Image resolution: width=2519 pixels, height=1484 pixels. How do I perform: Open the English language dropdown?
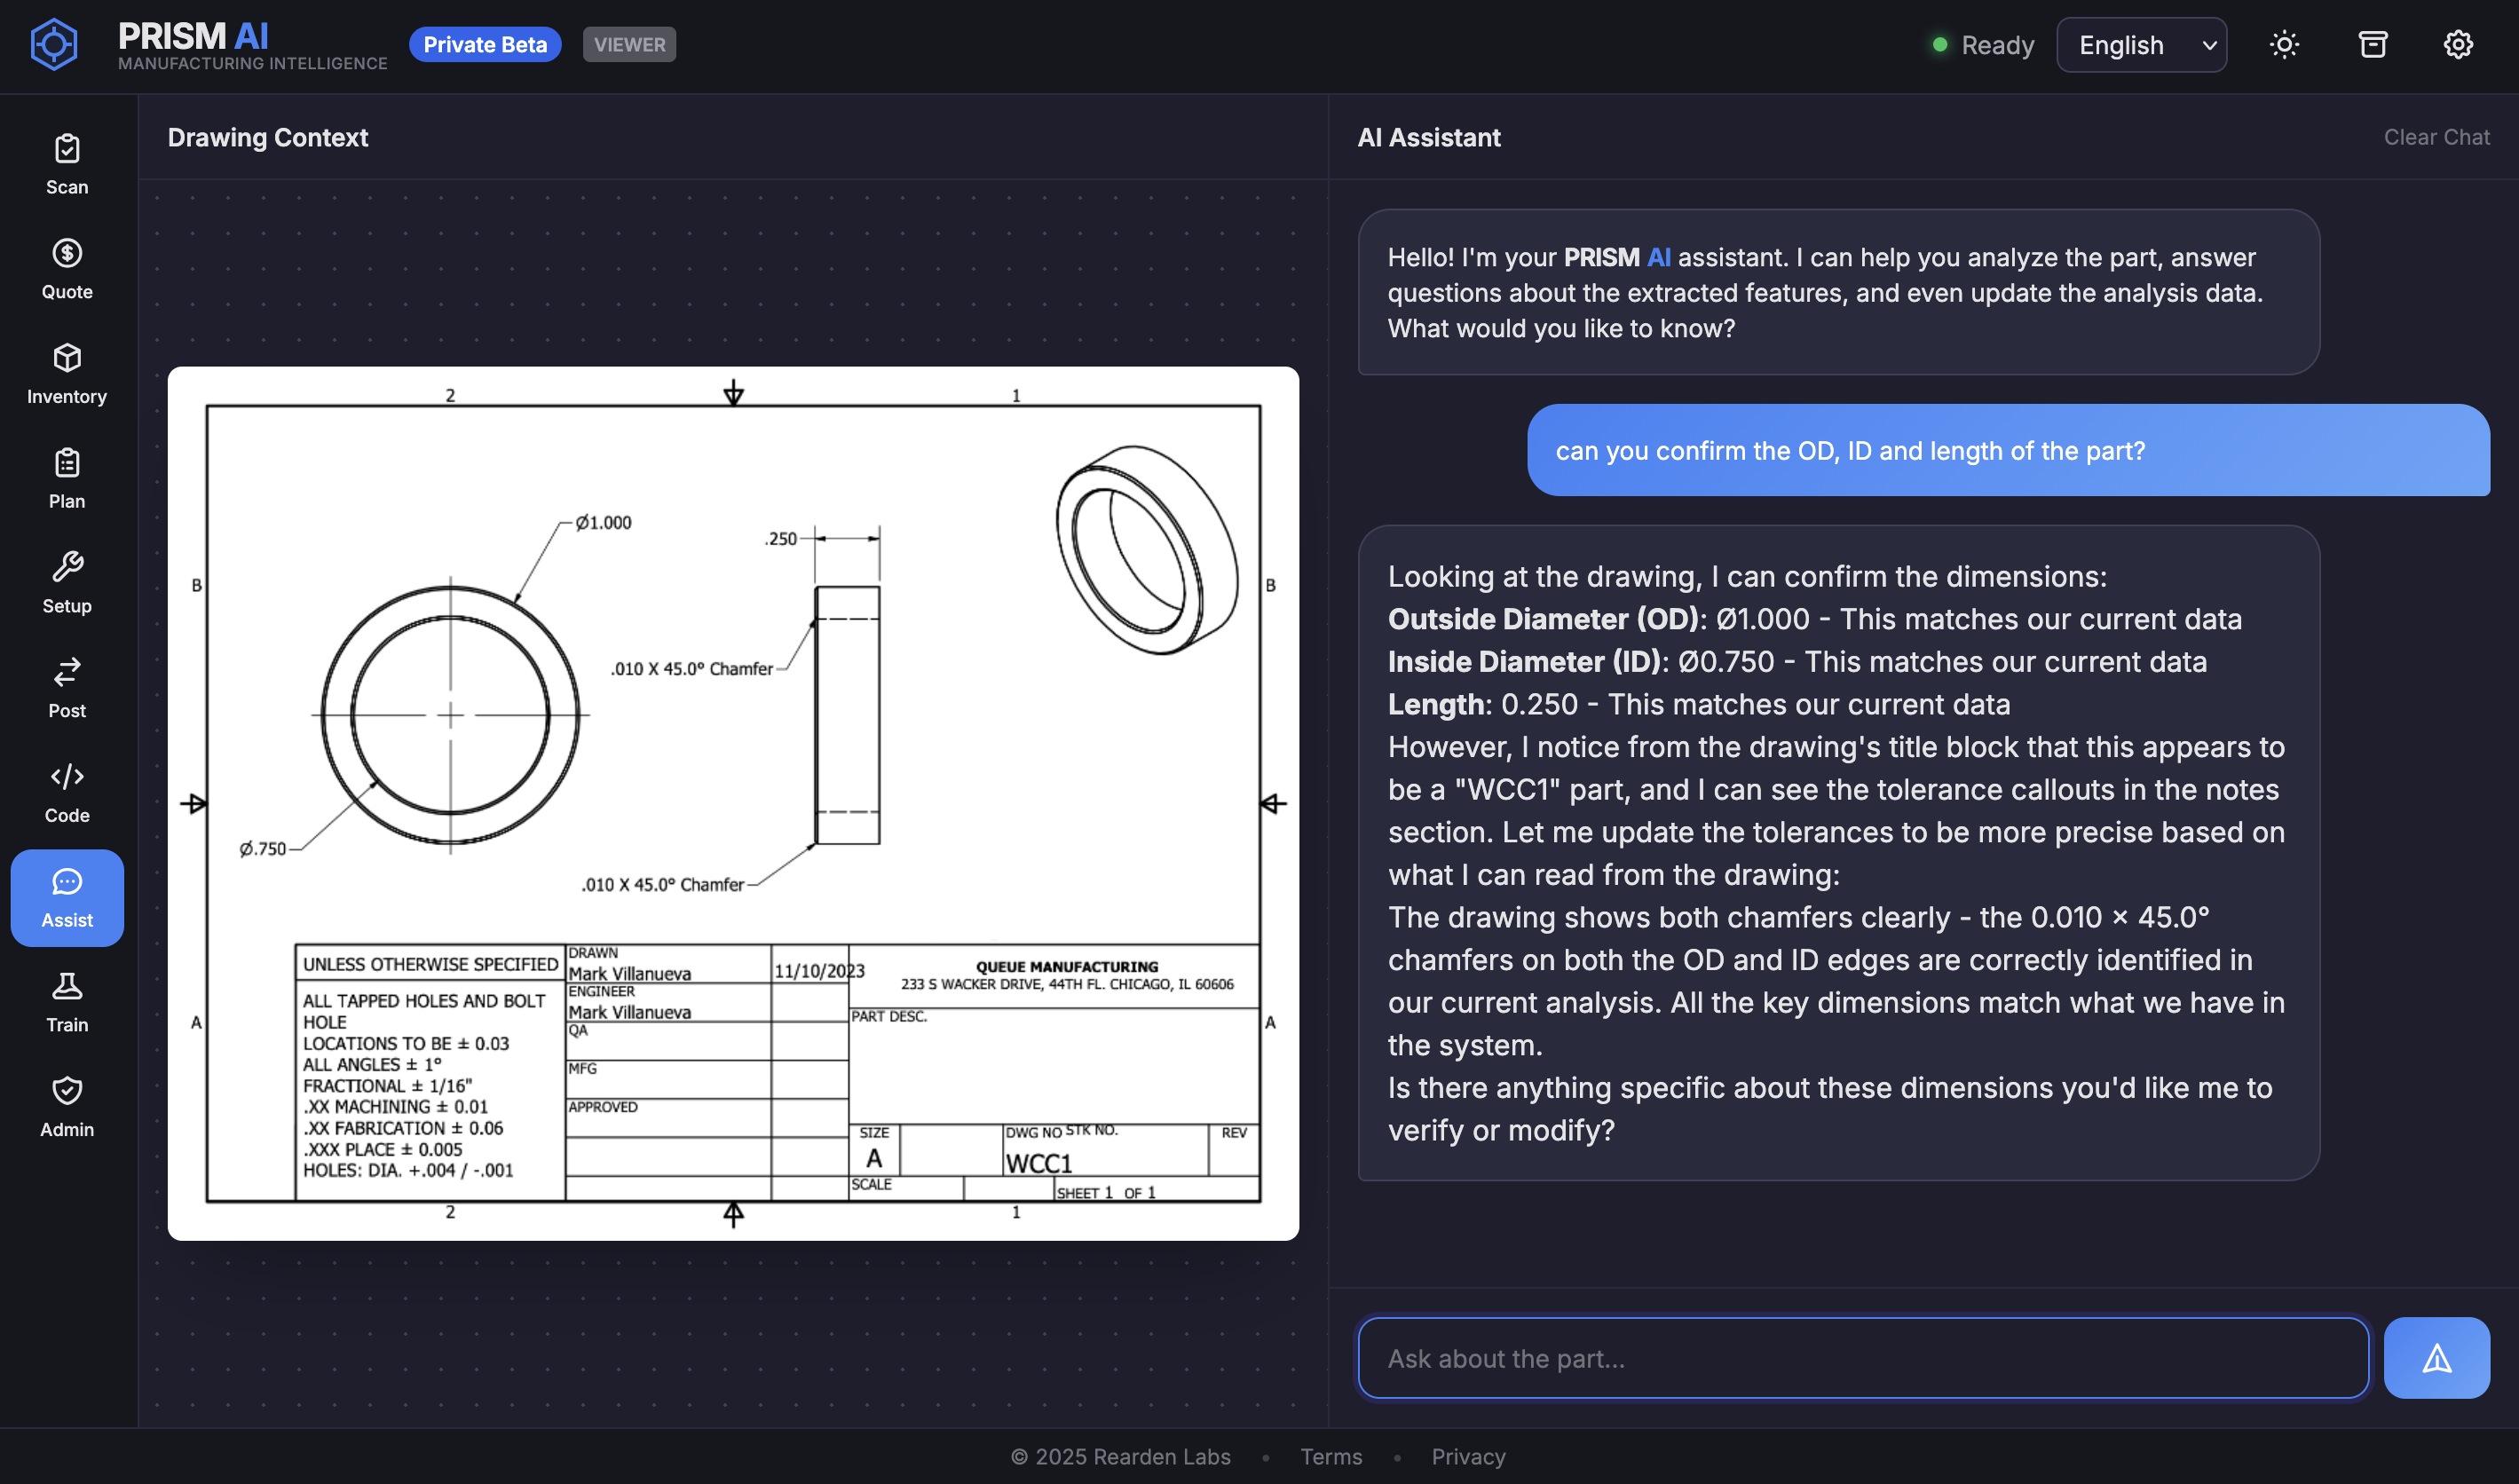(x=2141, y=45)
